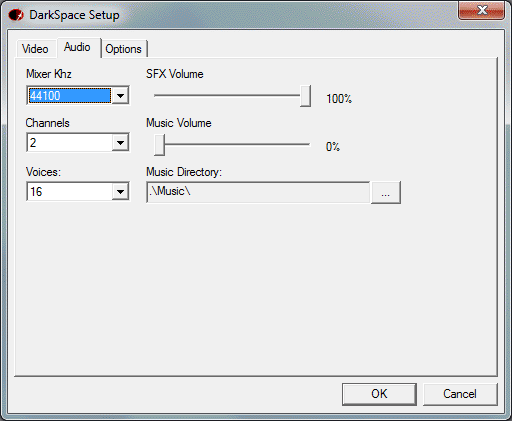Viewport: 512px width, 421px height.
Task: Click the Channels value field showing 2
Action: [x=70, y=143]
